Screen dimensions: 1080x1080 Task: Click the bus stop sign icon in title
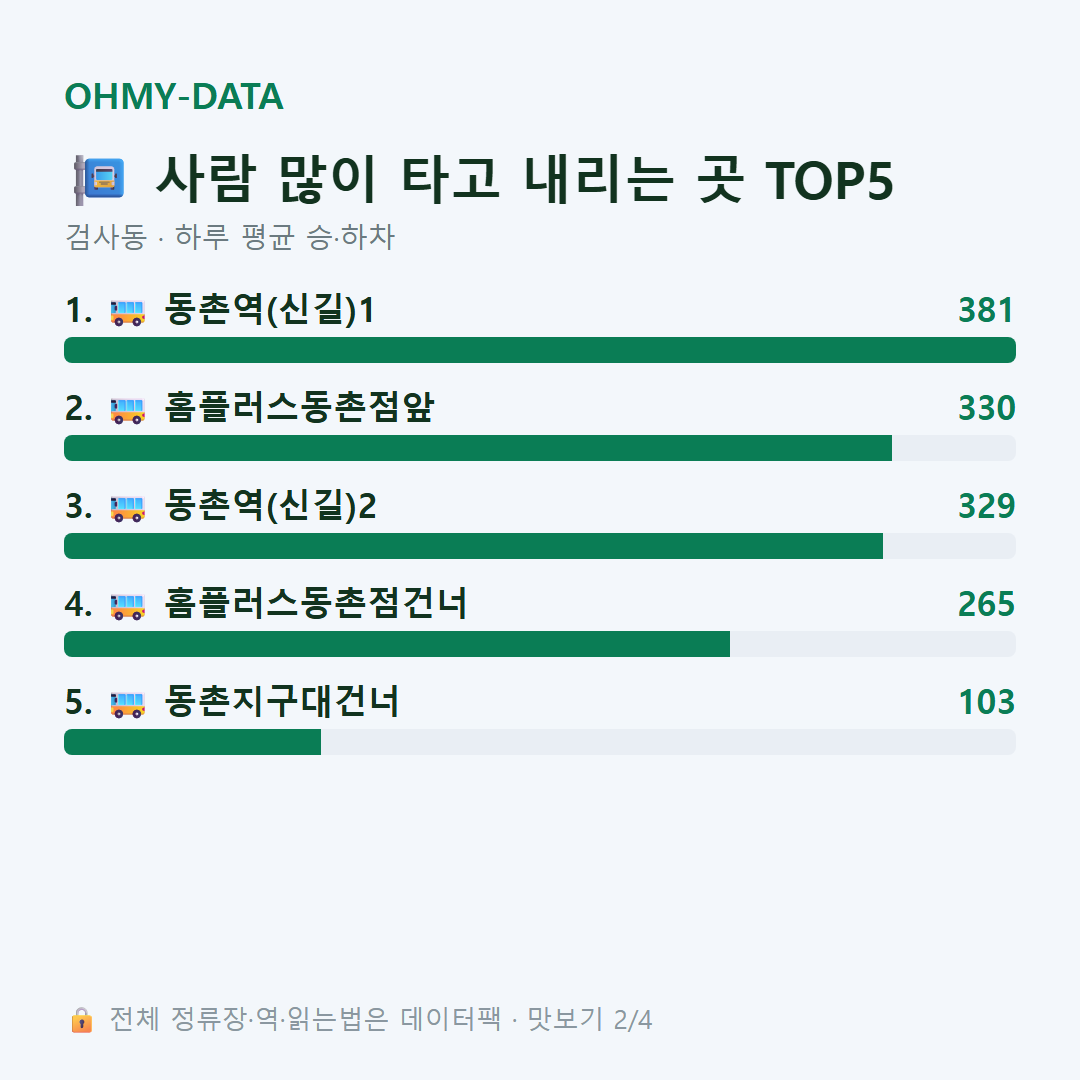pyautogui.click(x=100, y=180)
